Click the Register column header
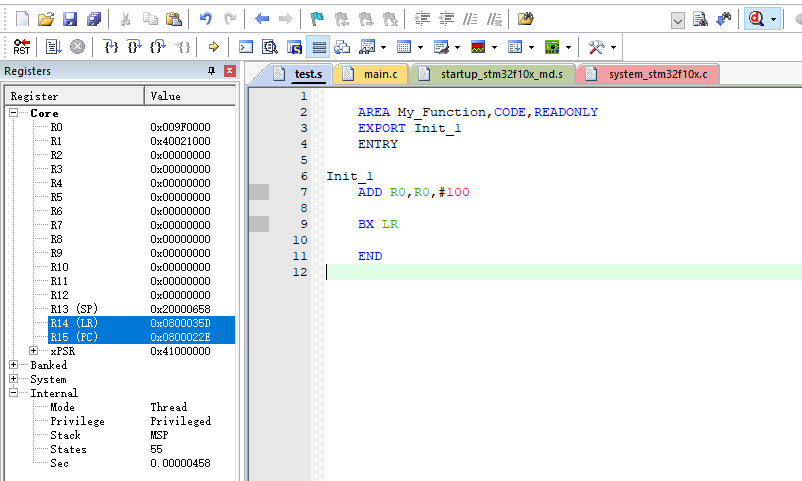802x481 pixels. tap(75, 96)
